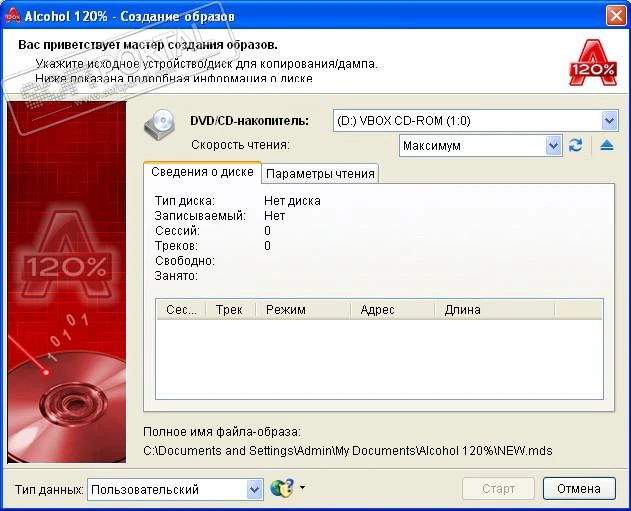Open the DVD/CD-накопитель drive dropdown
The height and width of the screenshot is (511, 631).
[x=610, y=121]
